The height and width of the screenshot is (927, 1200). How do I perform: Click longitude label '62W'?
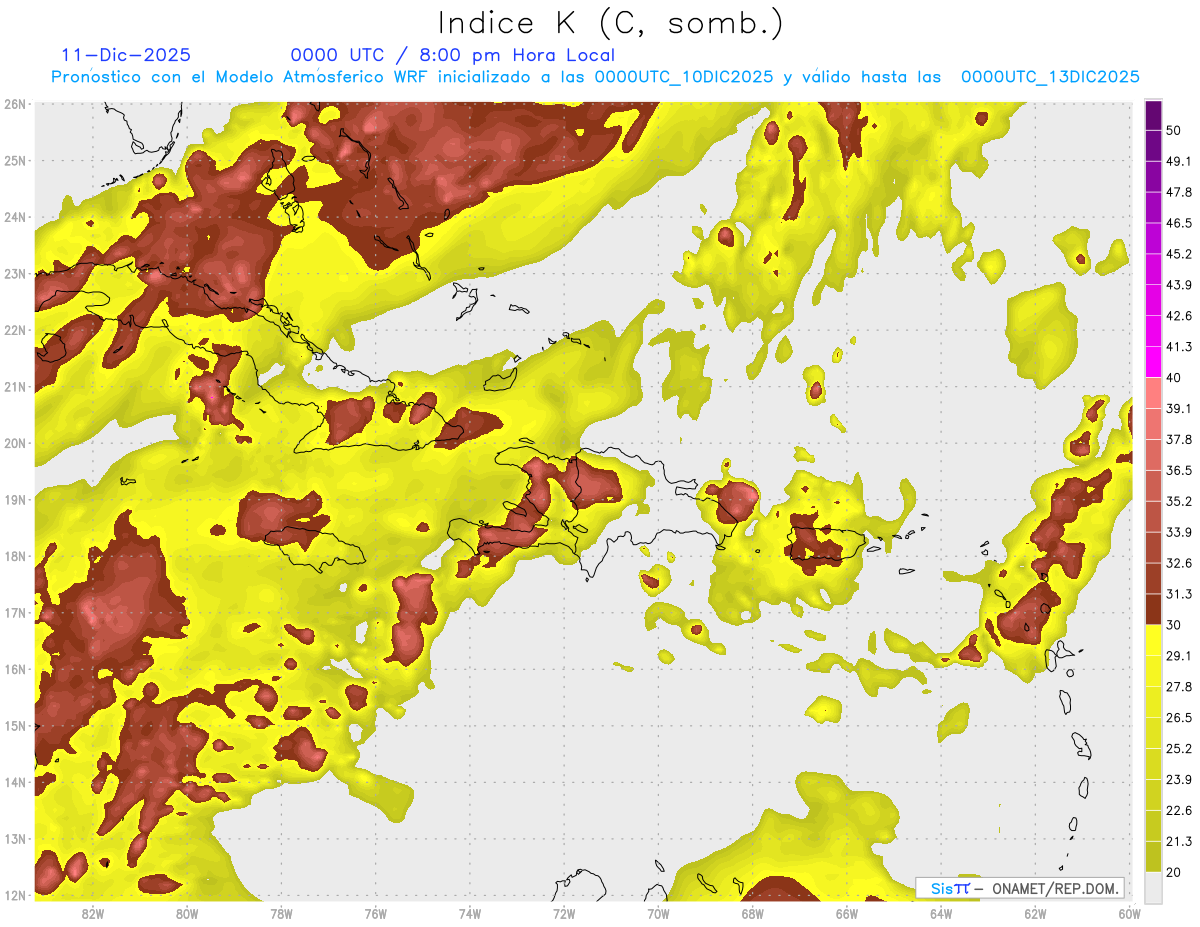[x=1035, y=913]
